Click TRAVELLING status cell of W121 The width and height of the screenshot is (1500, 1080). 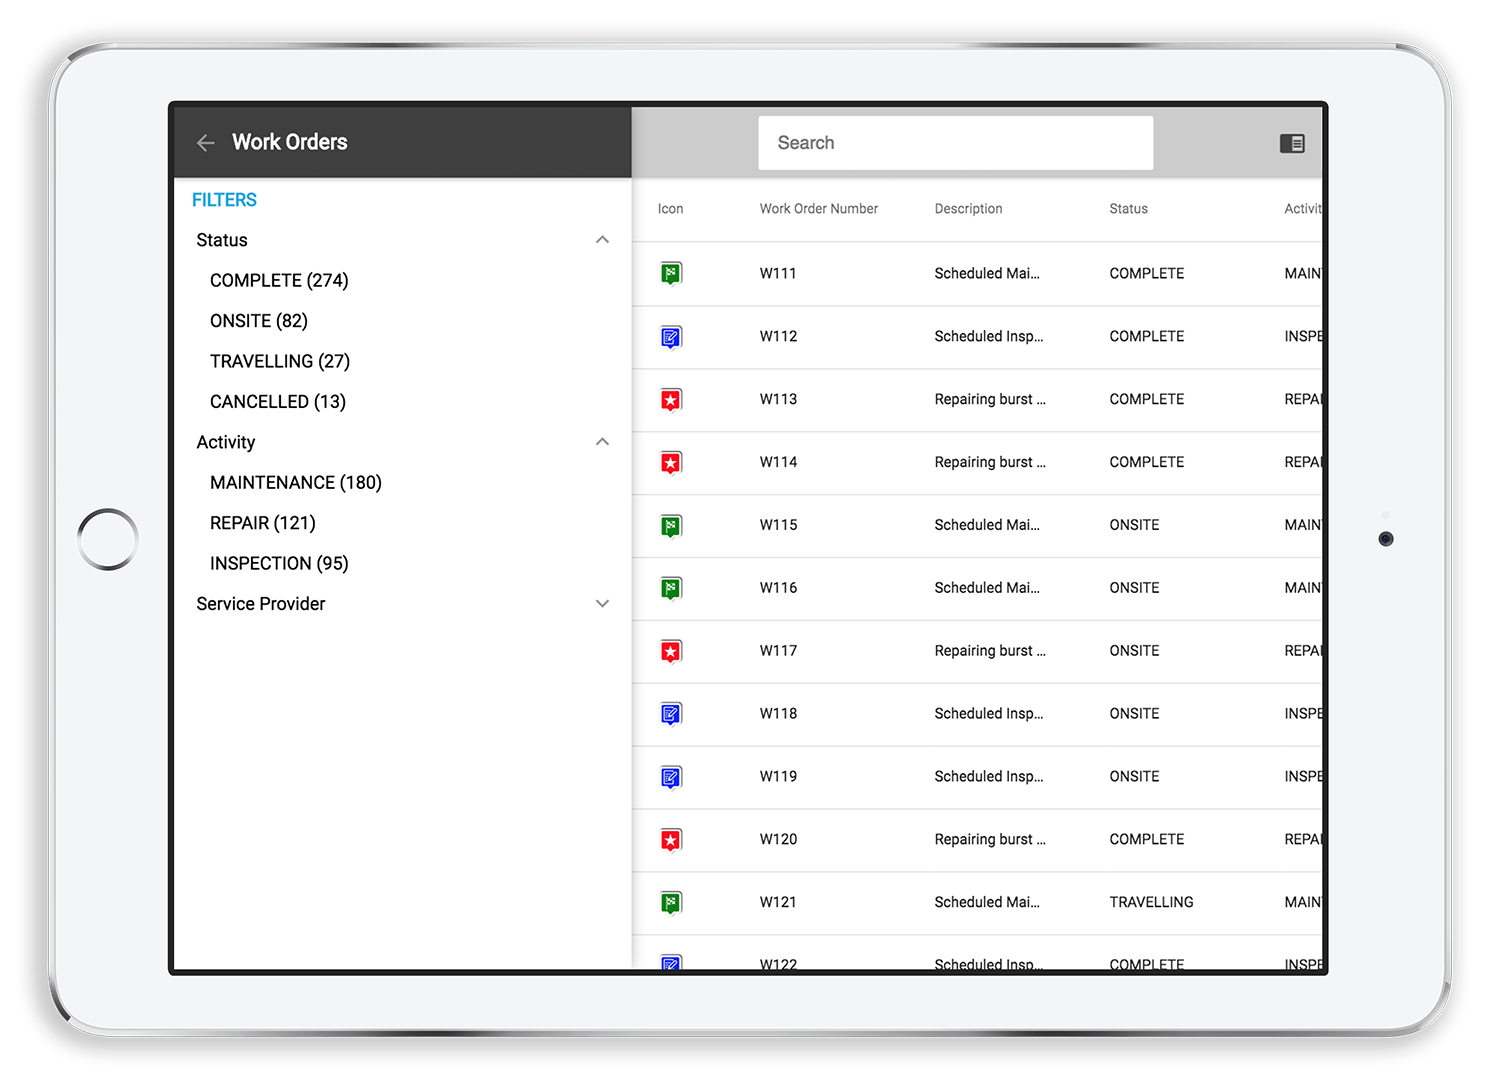1151,902
